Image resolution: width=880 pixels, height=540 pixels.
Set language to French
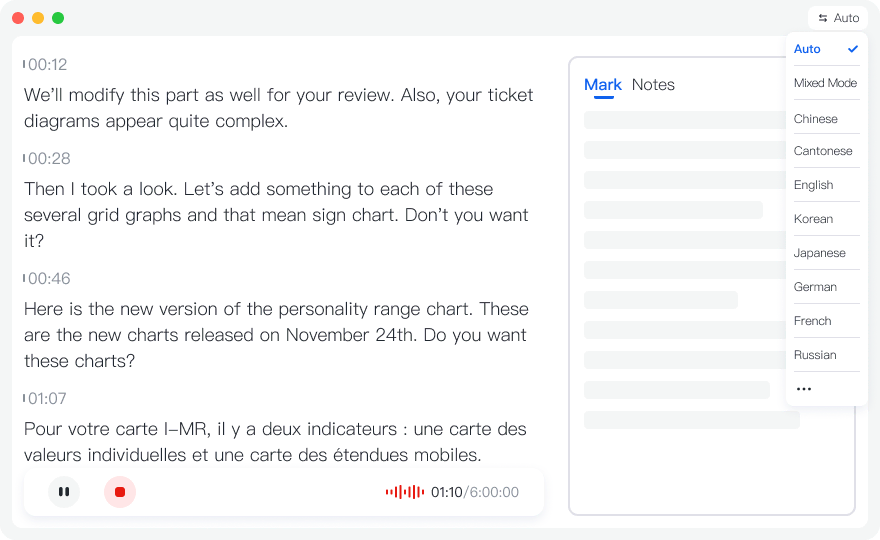813,321
